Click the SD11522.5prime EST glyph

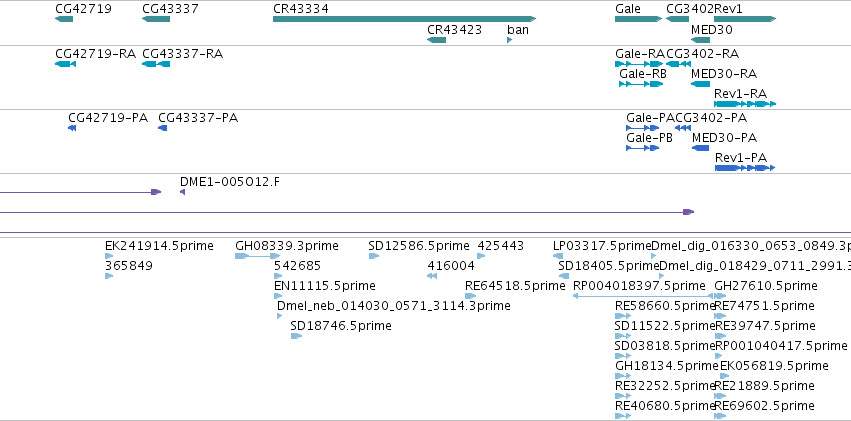623,336
